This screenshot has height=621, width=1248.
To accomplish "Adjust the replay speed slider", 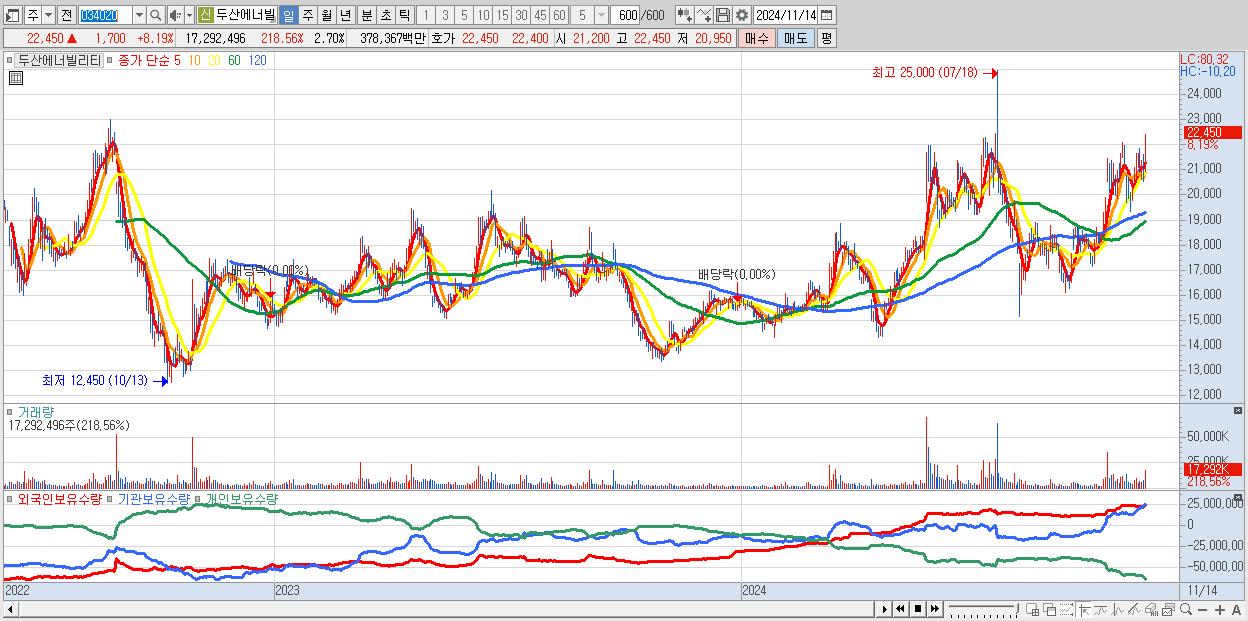I will coord(984,609).
